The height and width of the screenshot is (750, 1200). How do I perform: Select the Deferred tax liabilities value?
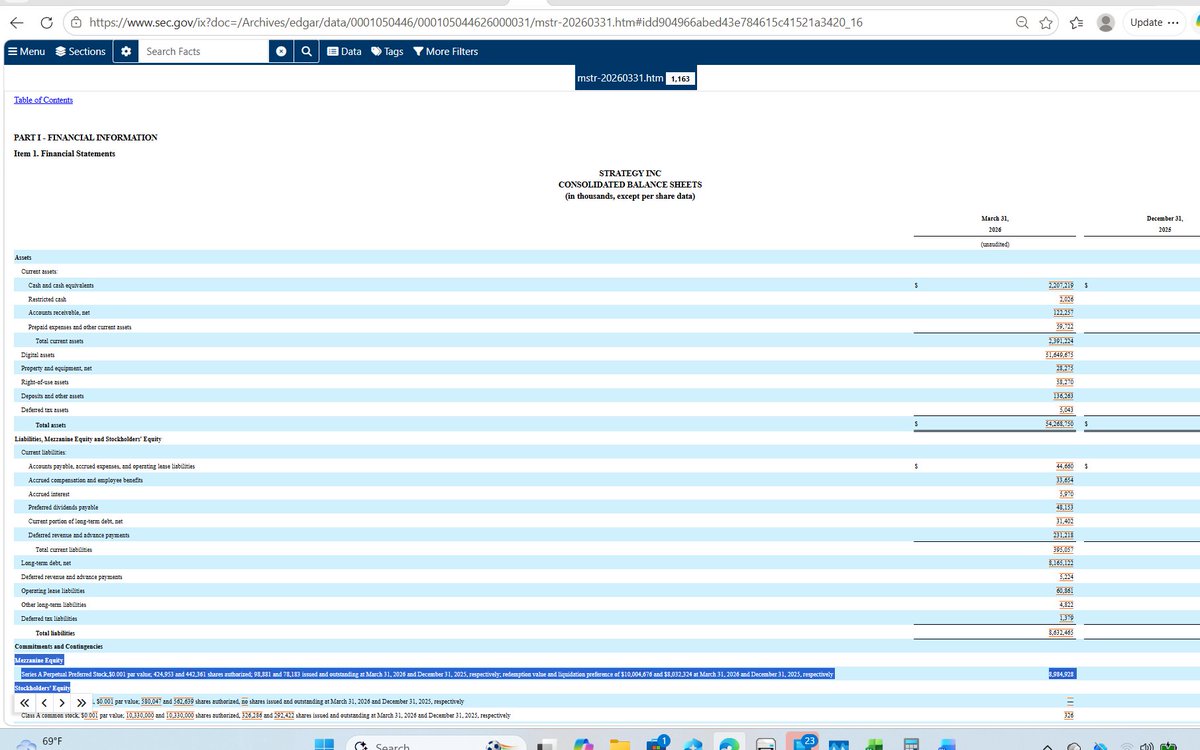[x=1066, y=618]
